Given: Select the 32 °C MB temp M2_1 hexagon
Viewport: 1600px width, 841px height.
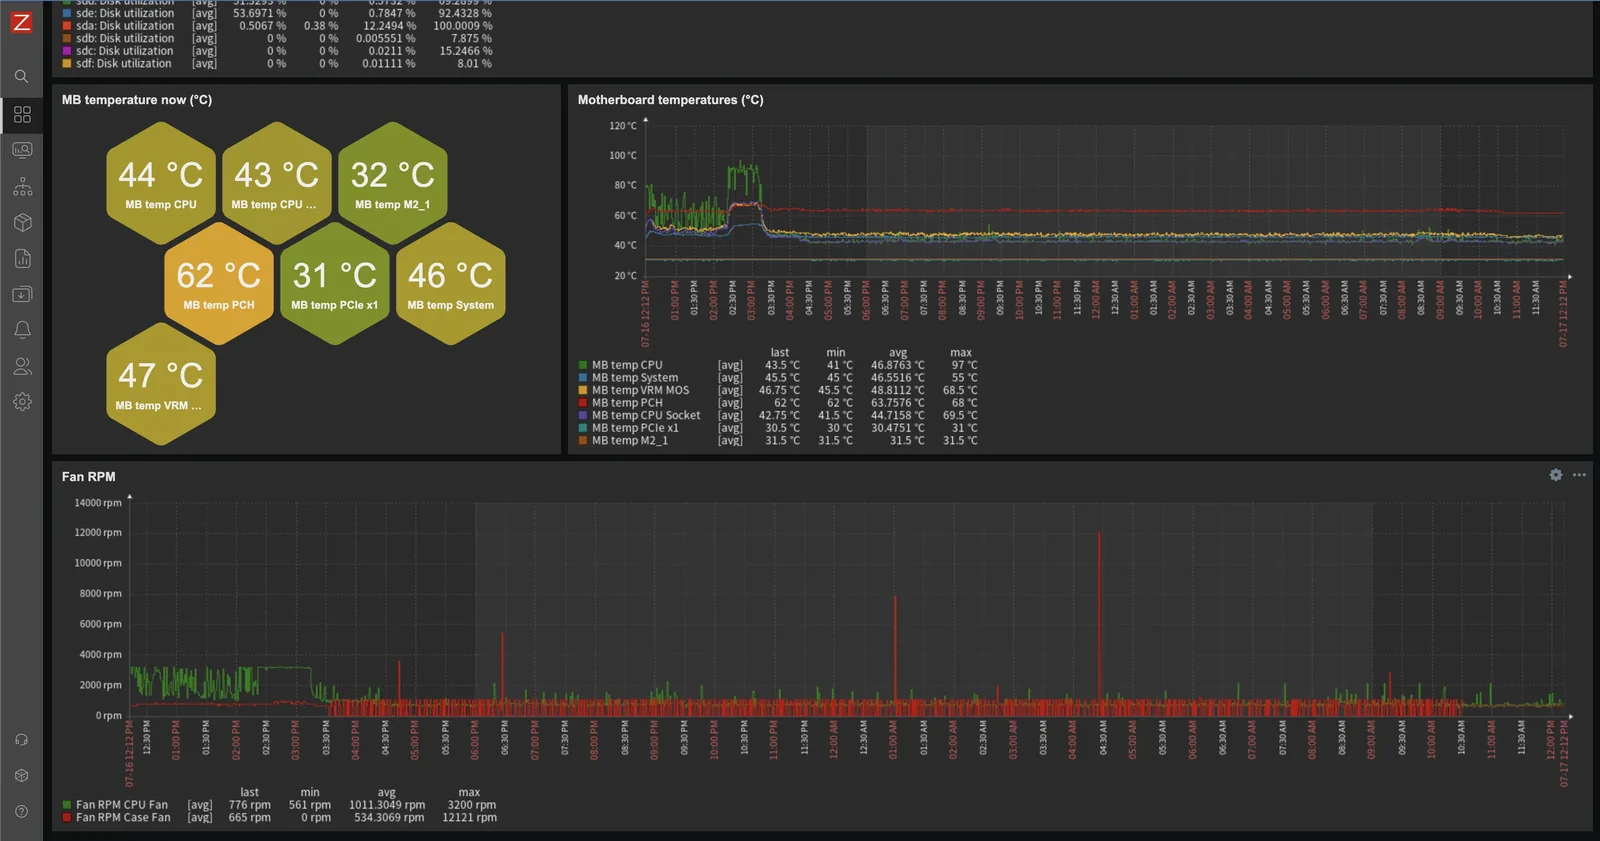Looking at the screenshot, I should point(393,183).
